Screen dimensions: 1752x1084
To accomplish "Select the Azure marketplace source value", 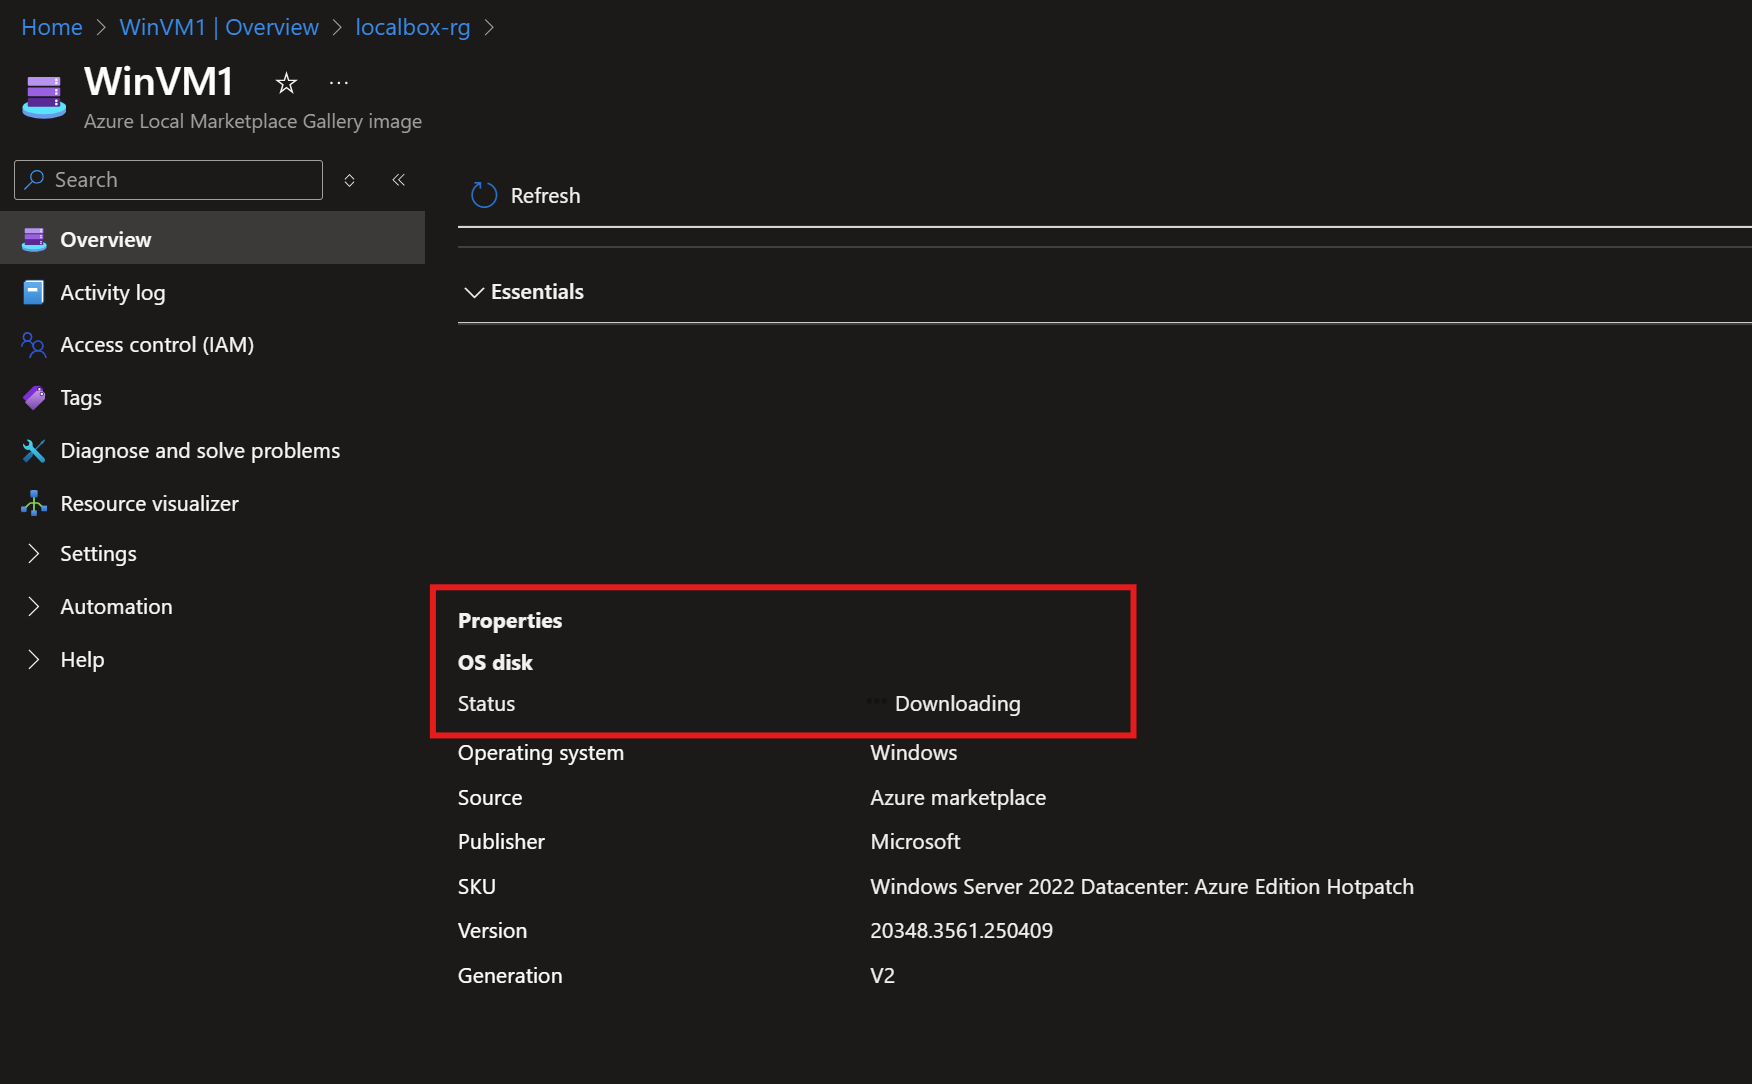I will point(958,798).
